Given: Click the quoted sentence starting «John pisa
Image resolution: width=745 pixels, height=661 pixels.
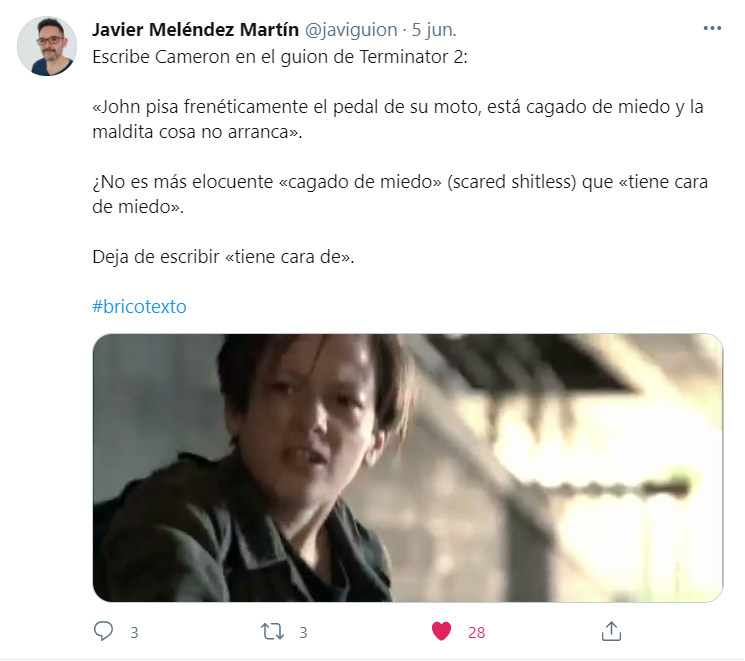Looking at the screenshot, I should (x=398, y=119).
